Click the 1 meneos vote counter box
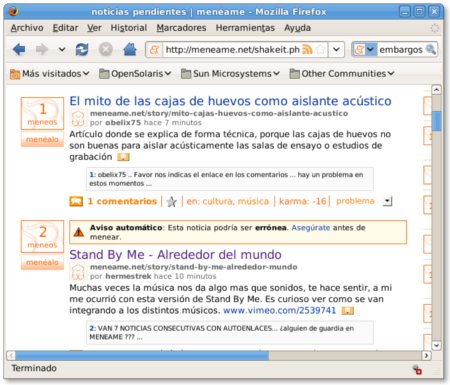Viewport: 450px width, 385px height. [x=42, y=113]
